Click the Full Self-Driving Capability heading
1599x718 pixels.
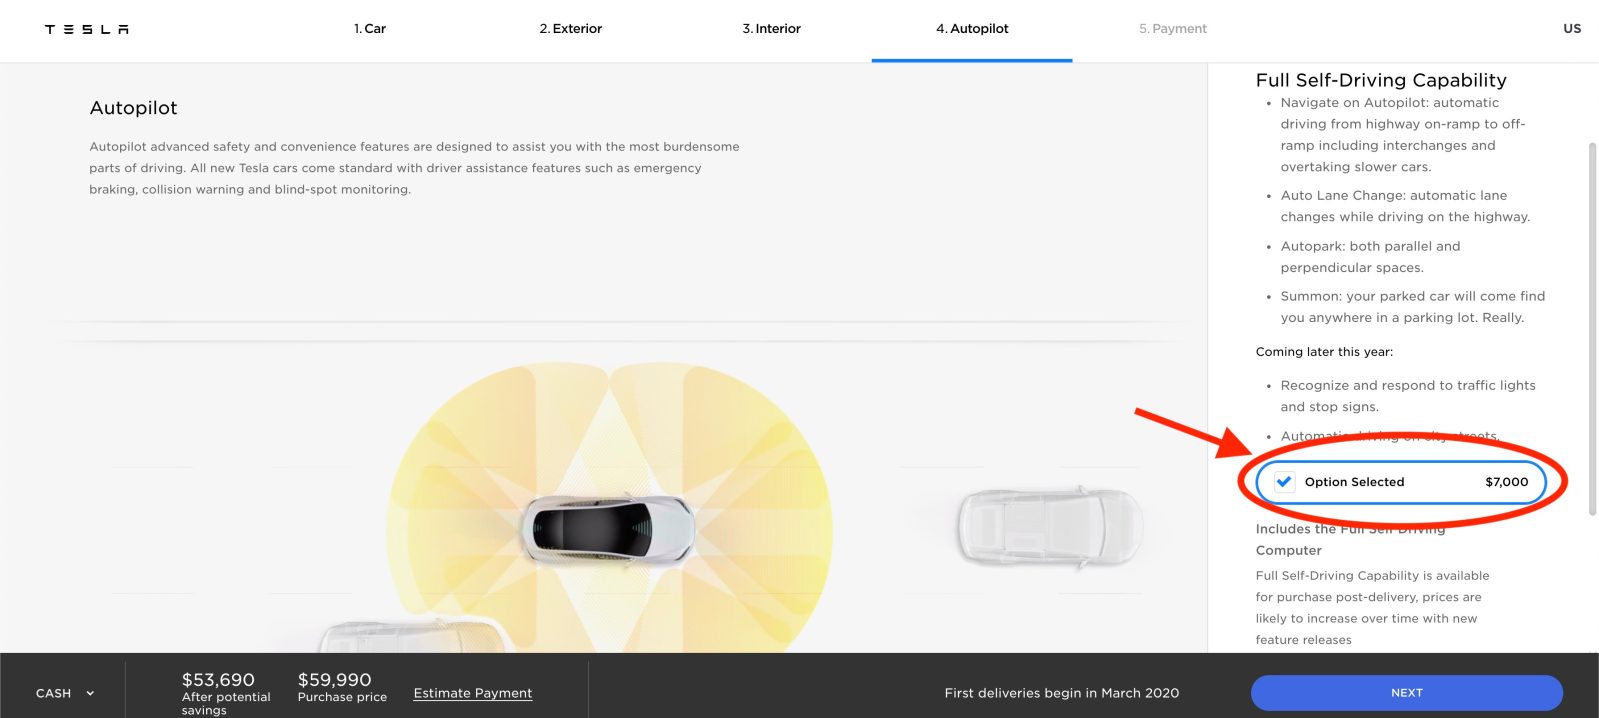1381,80
